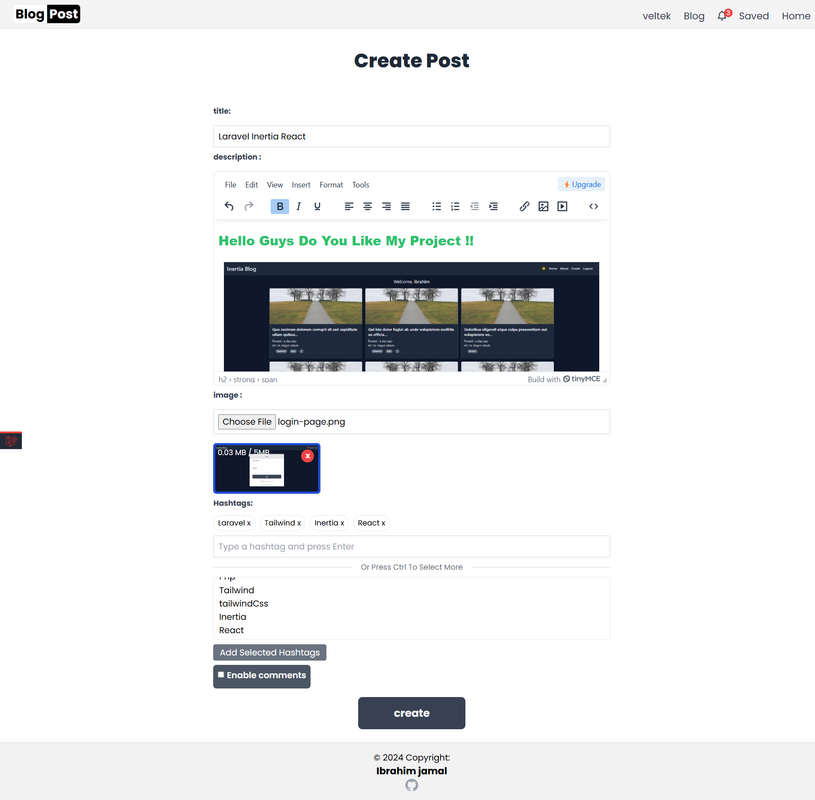This screenshot has width=815, height=800.
Task: Undo the last editor change
Action: coord(229,206)
